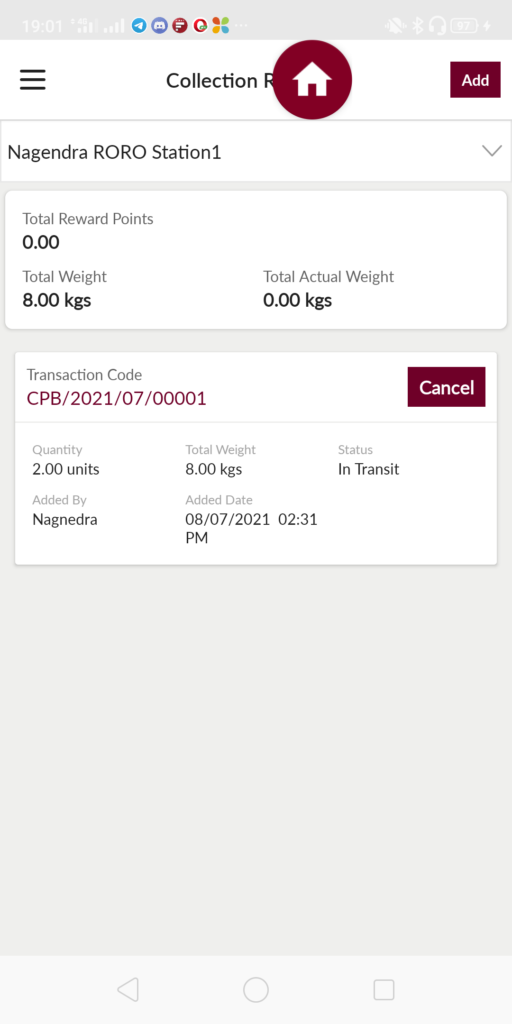
Task: Open transaction code CPB/2021/07/00001
Action: [116, 398]
